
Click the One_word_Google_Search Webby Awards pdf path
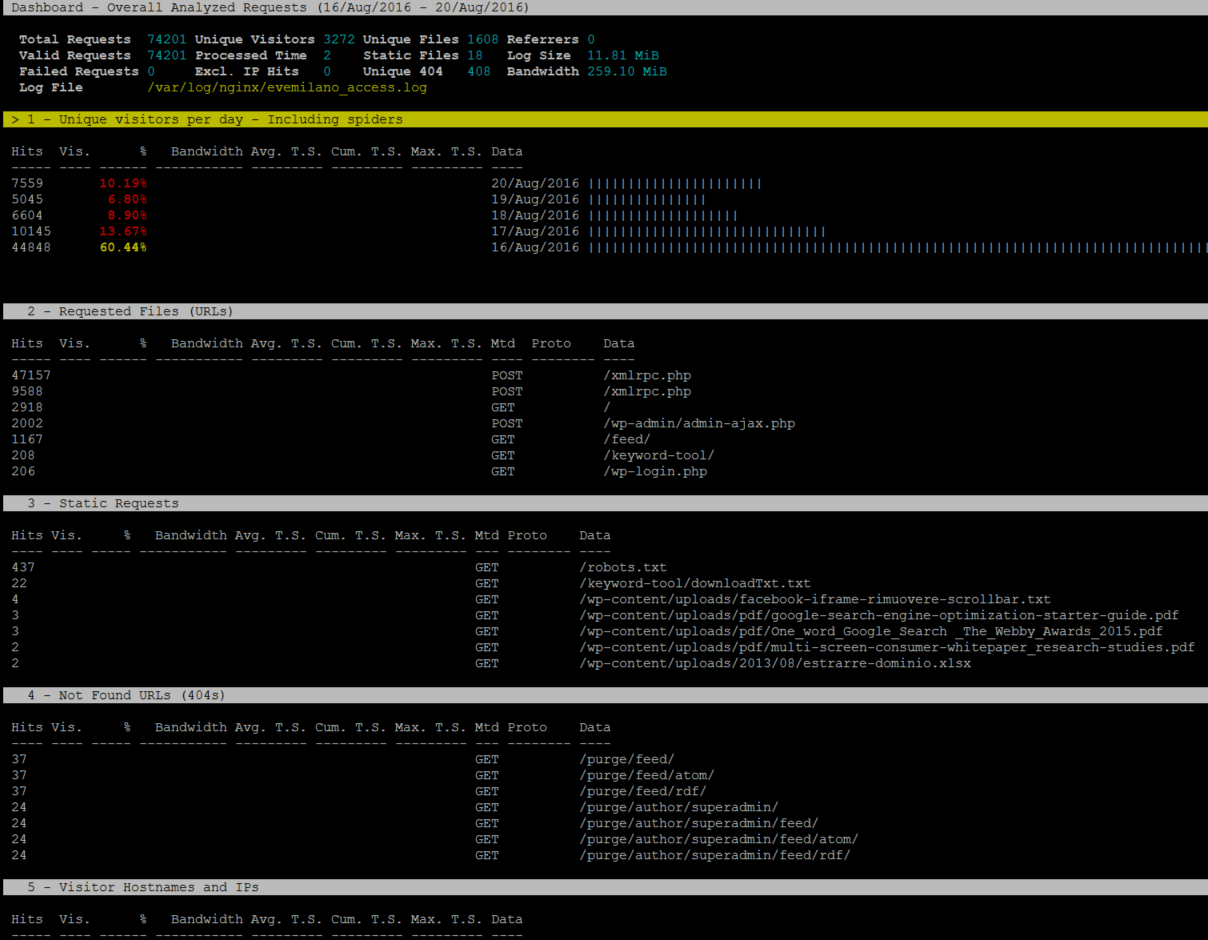point(871,632)
